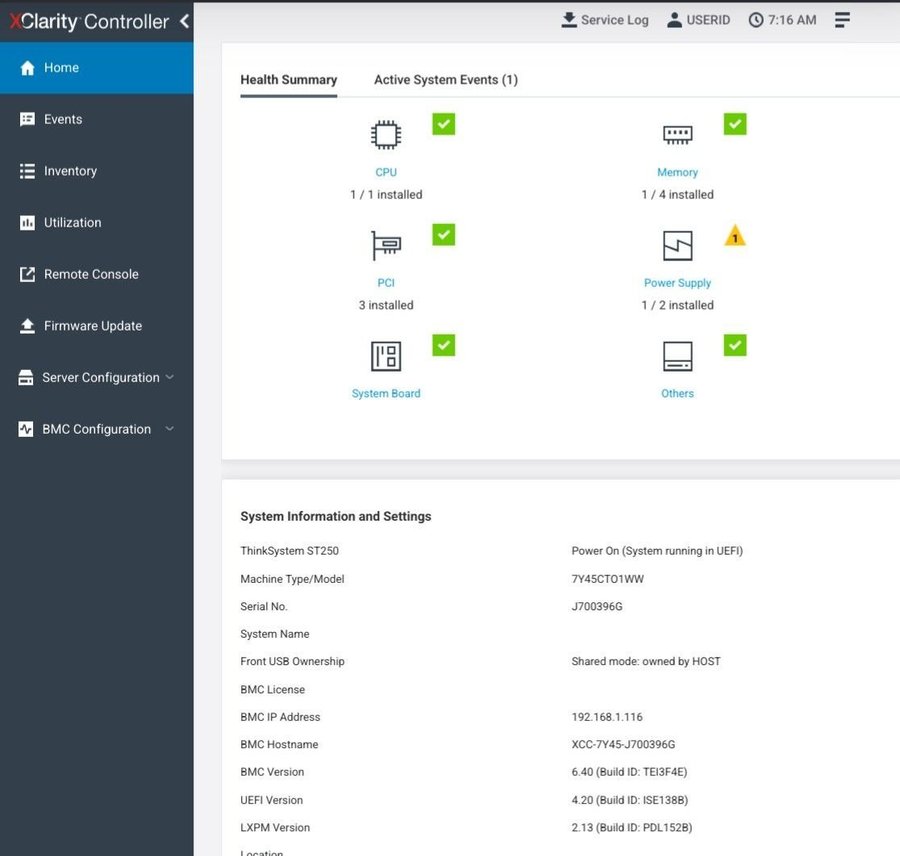Download the Service Log
The image size is (900, 856).
[605, 20]
